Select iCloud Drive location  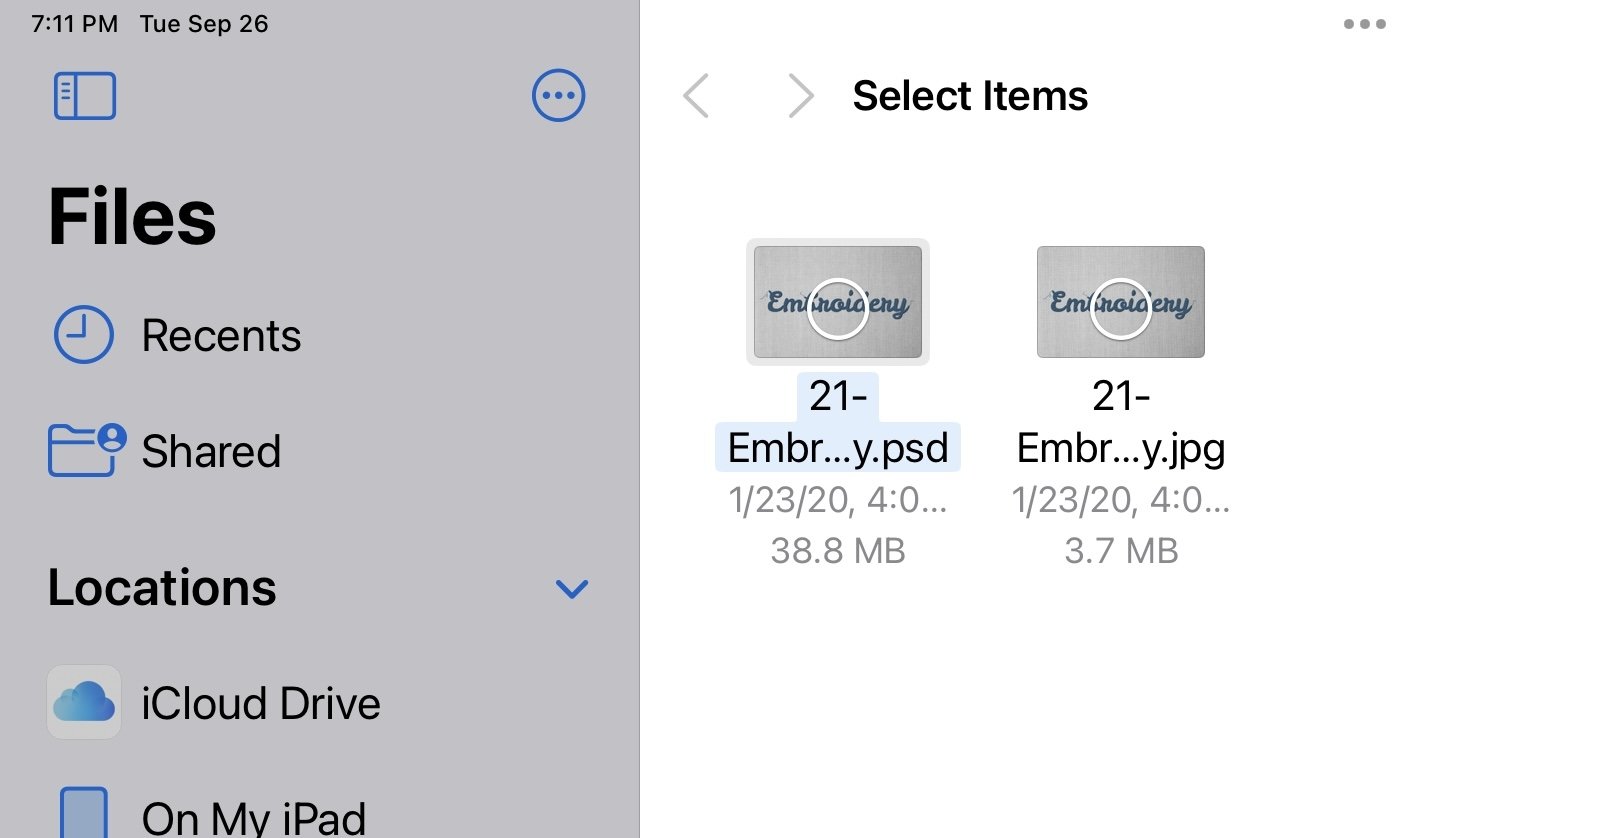[x=260, y=703]
